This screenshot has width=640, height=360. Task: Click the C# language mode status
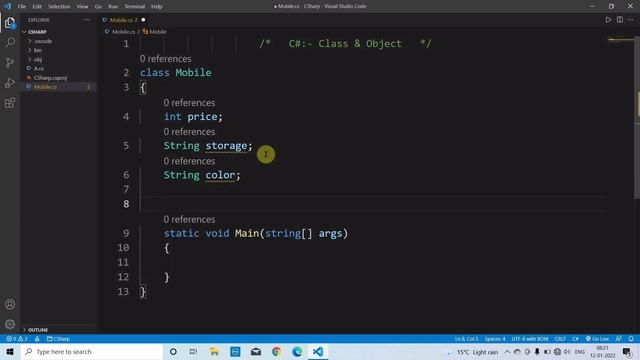[x=576, y=339]
